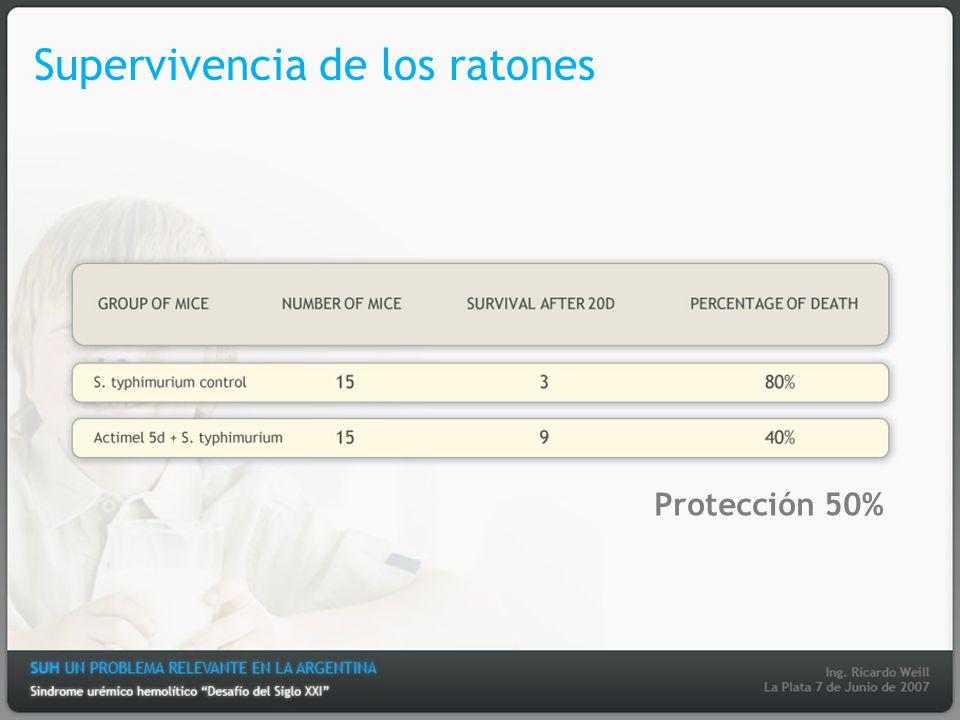The width and height of the screenshot is (960, 720).
Task: Click the 'SURVIVAL AFTER 20D' header
Action: point(541,304)
